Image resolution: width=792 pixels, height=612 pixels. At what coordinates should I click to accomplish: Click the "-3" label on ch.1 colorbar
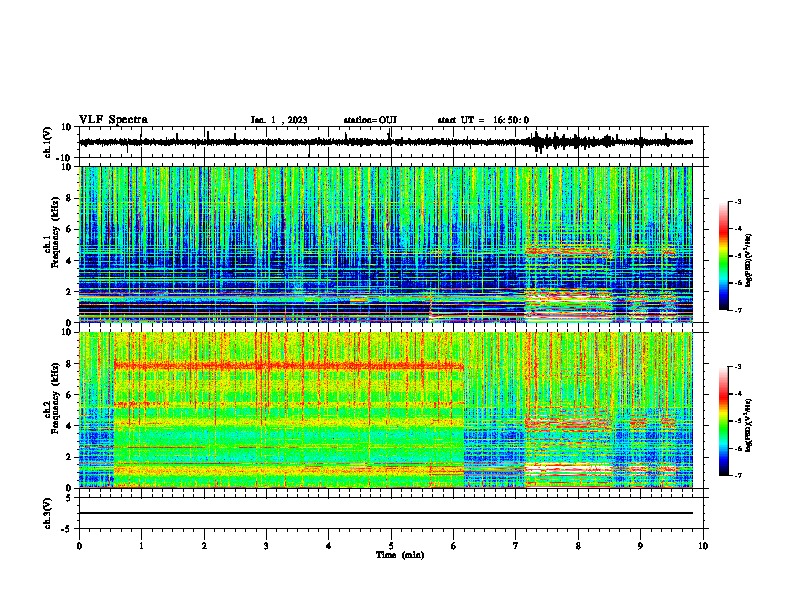pos(738,202)
